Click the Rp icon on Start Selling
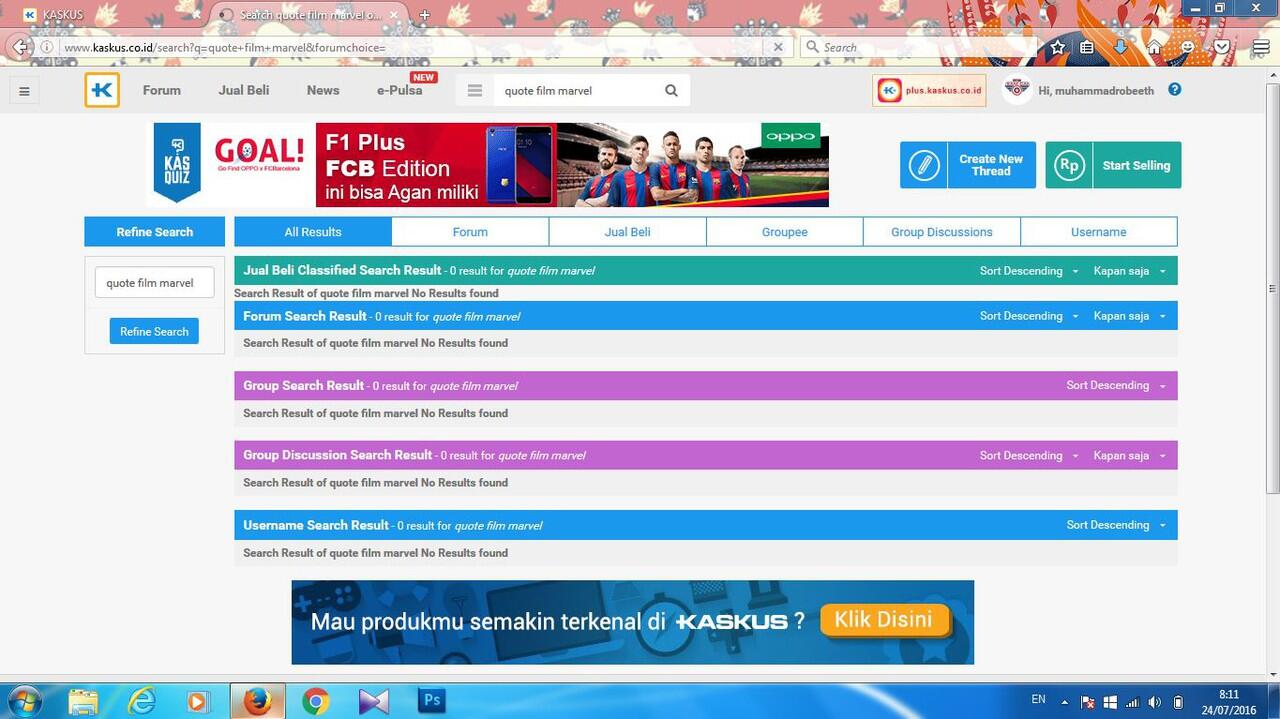This screenshot has width=1280, height=719. click(1069, 165)
